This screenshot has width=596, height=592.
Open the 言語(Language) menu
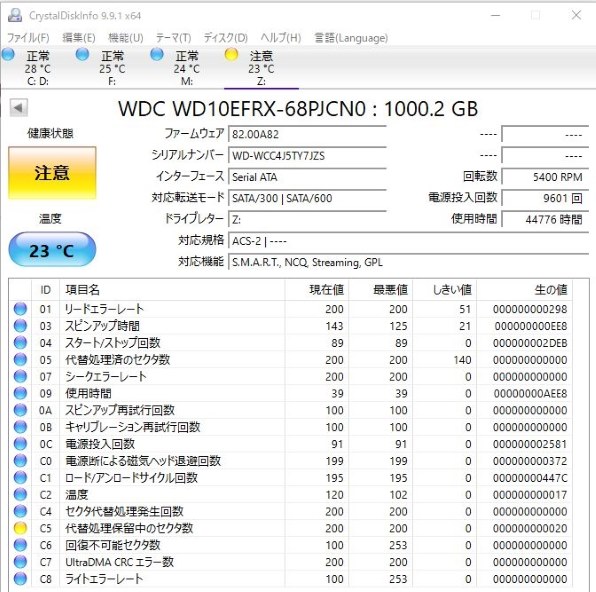351,38
